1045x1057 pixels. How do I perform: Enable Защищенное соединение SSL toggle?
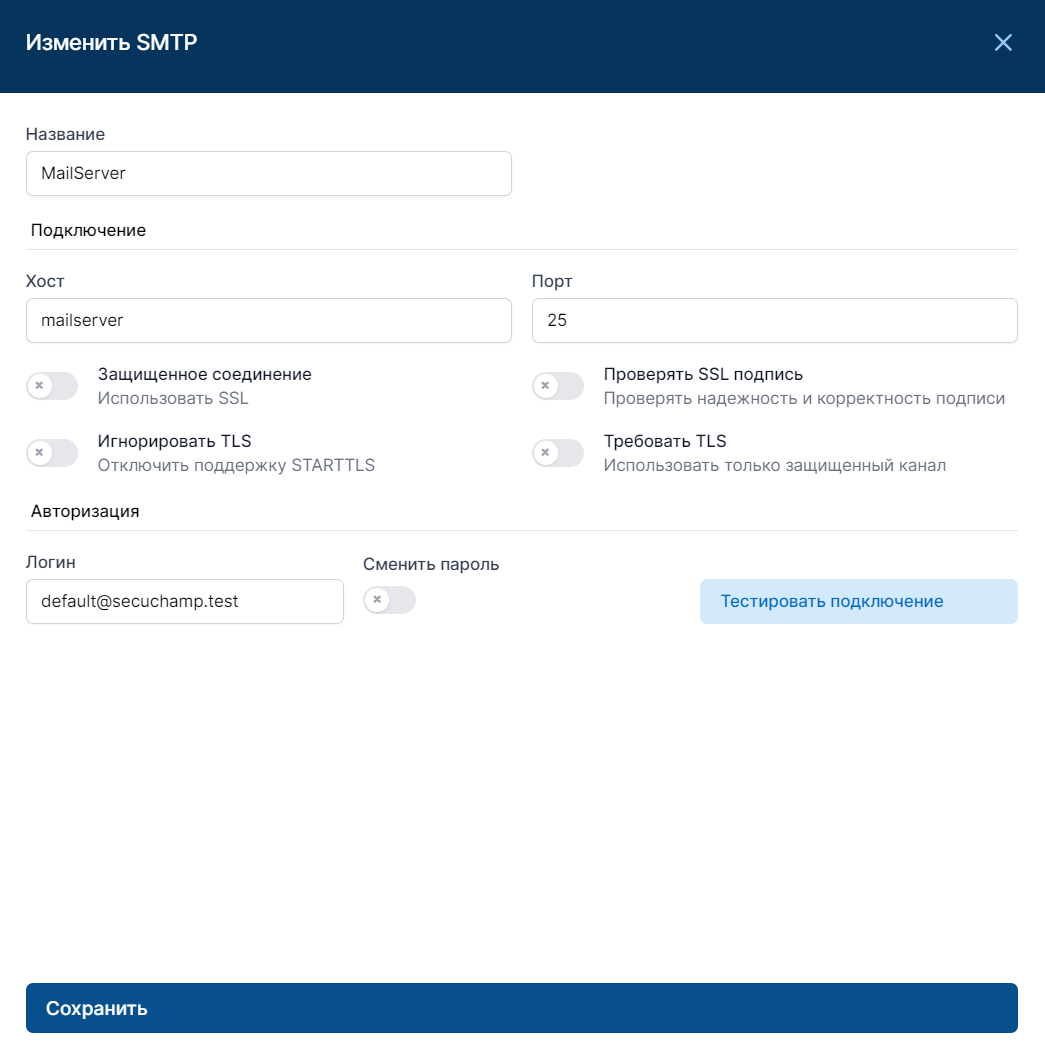[x=52, y=386]
